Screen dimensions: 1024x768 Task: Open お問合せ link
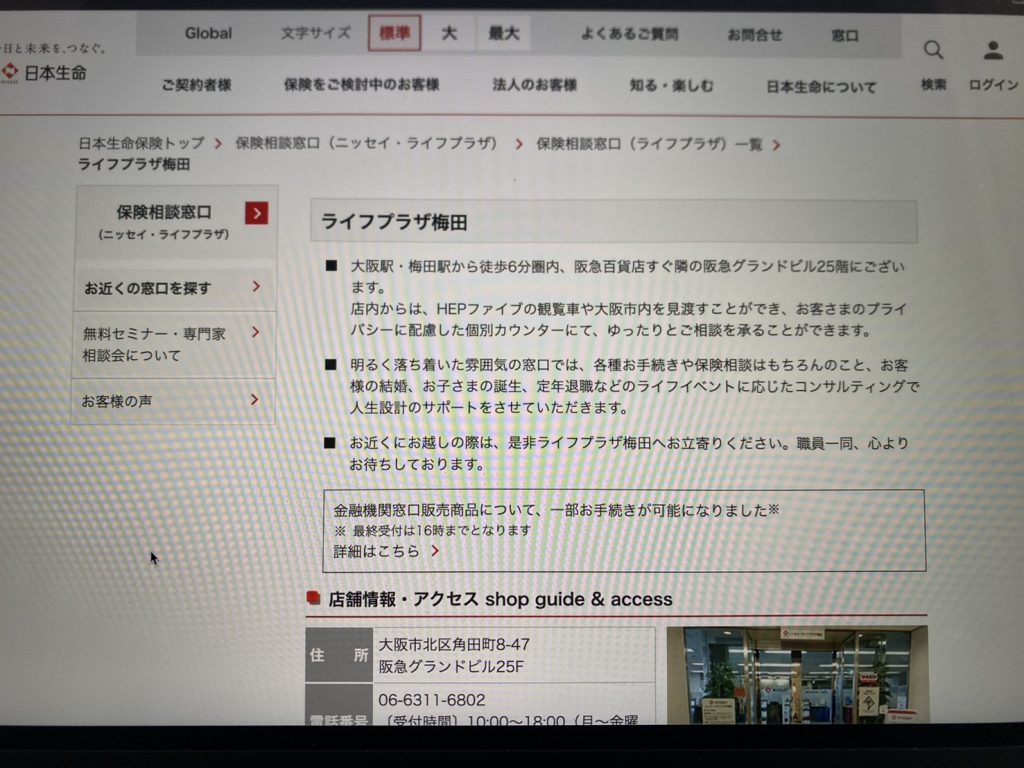pyautogui.click(x=754, y=35)
